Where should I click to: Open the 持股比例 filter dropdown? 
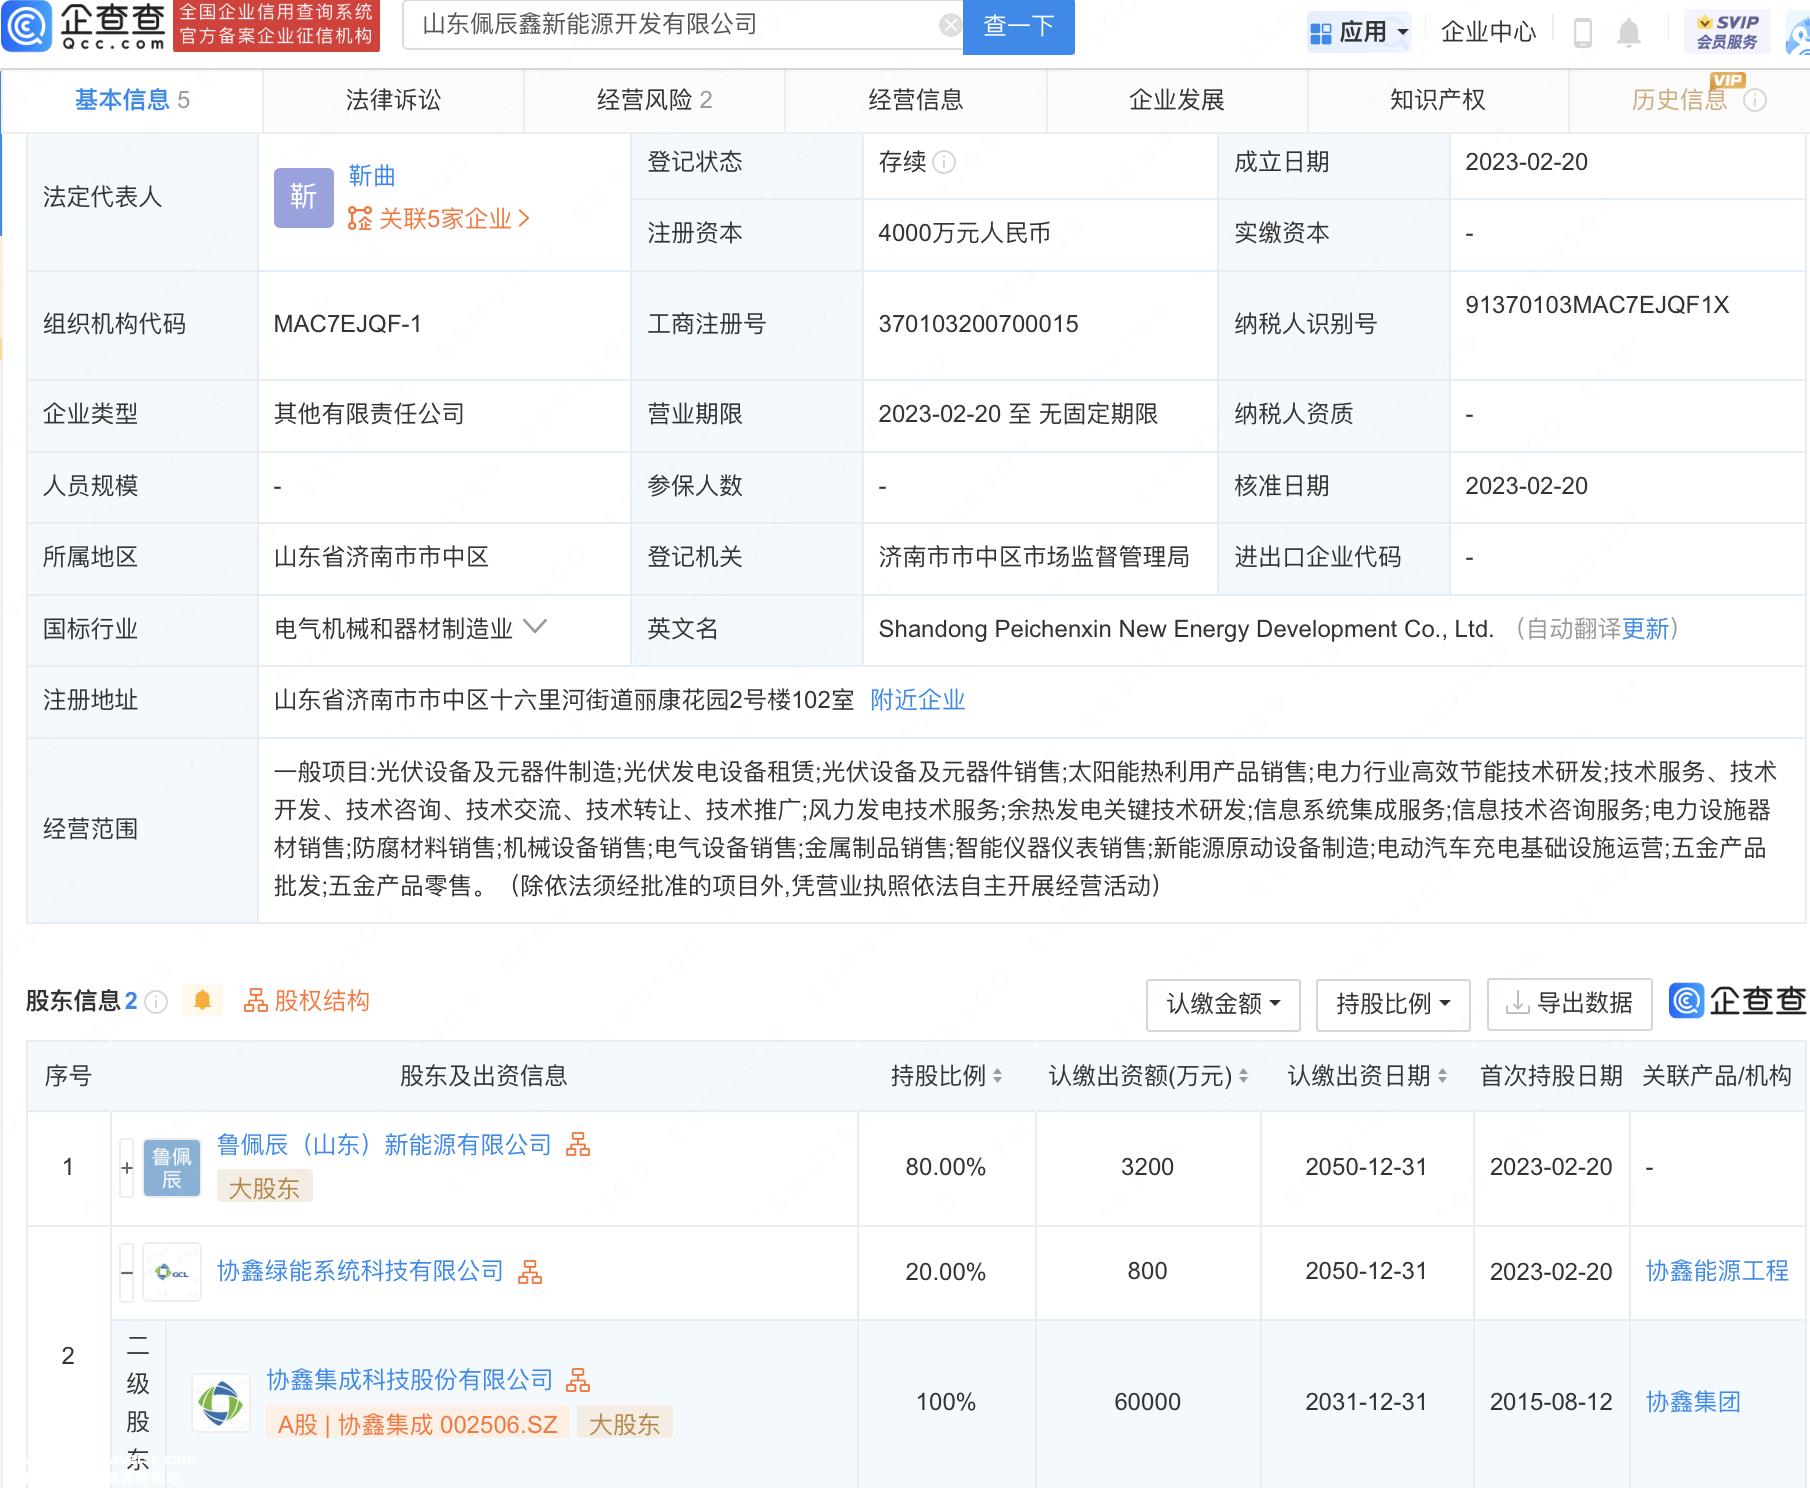pyautogui.click(x=1393, y=1004)
